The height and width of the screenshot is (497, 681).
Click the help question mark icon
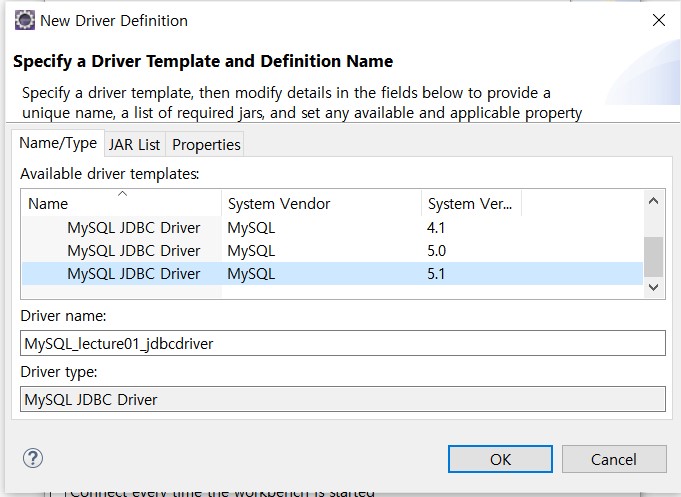(x=33, y=458)
